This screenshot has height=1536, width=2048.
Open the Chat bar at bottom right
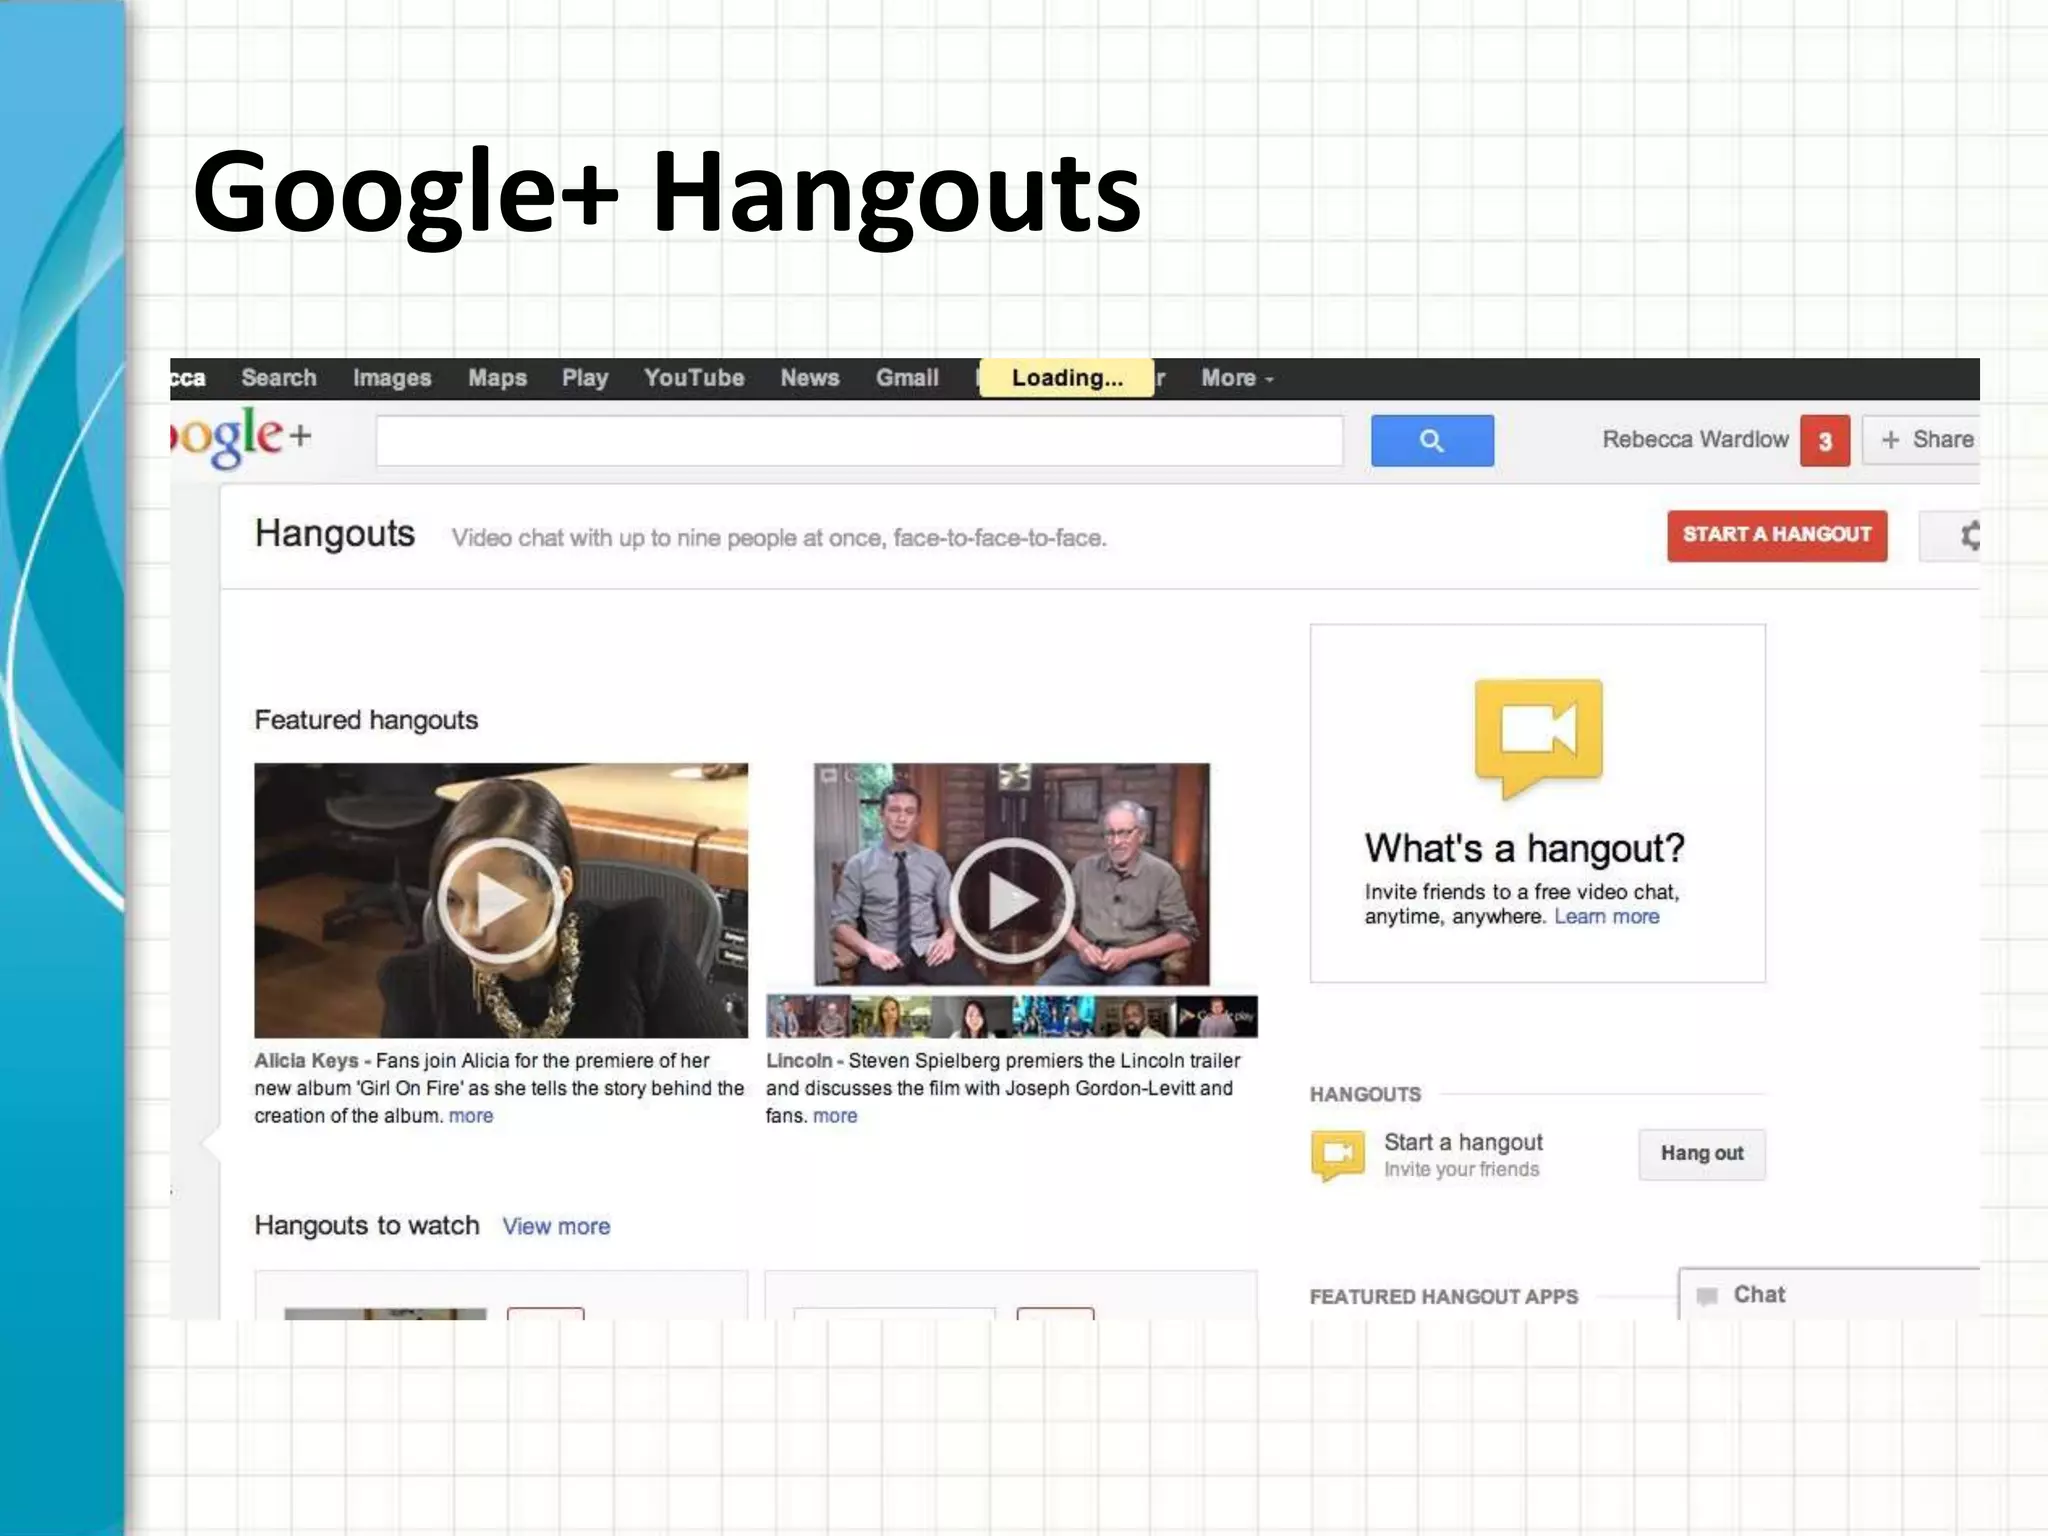coord(1829,1295)
